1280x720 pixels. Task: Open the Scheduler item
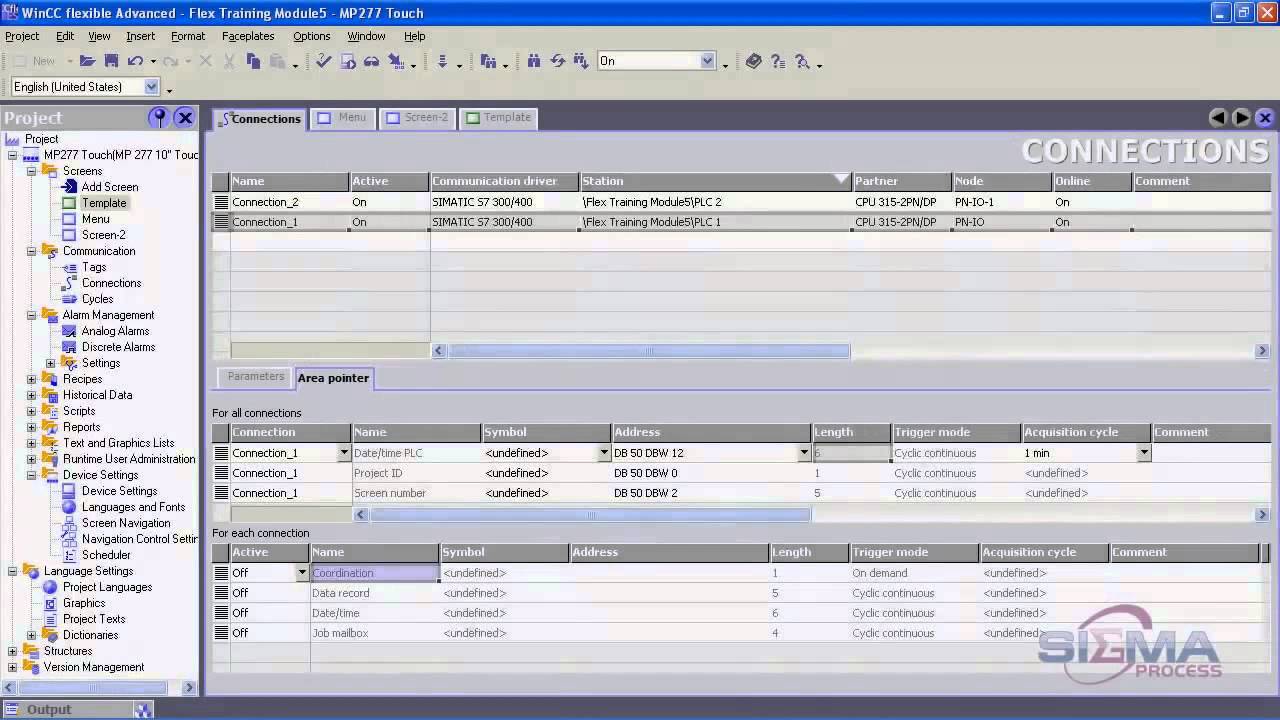(x=106, y=555)
